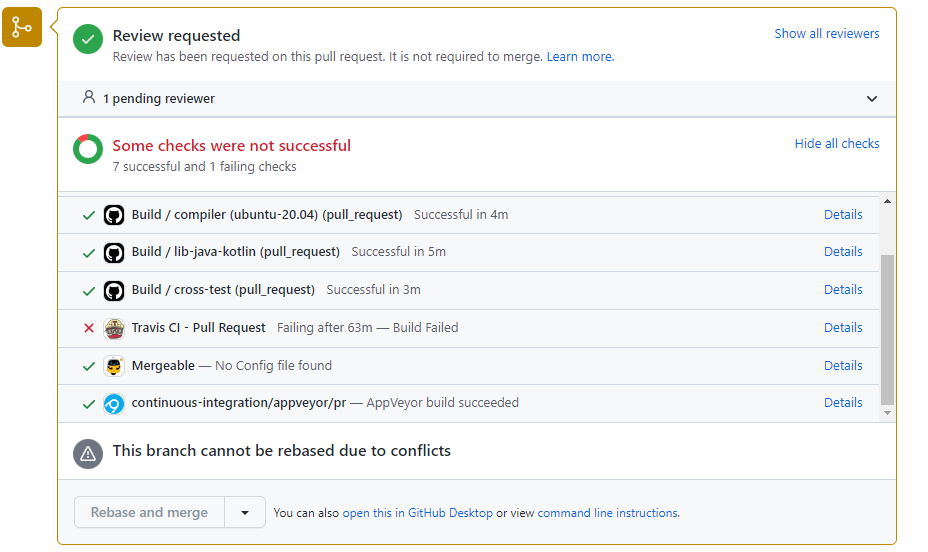
Task: Click Mergeable check name text
Action: click(x=163, y=366)
